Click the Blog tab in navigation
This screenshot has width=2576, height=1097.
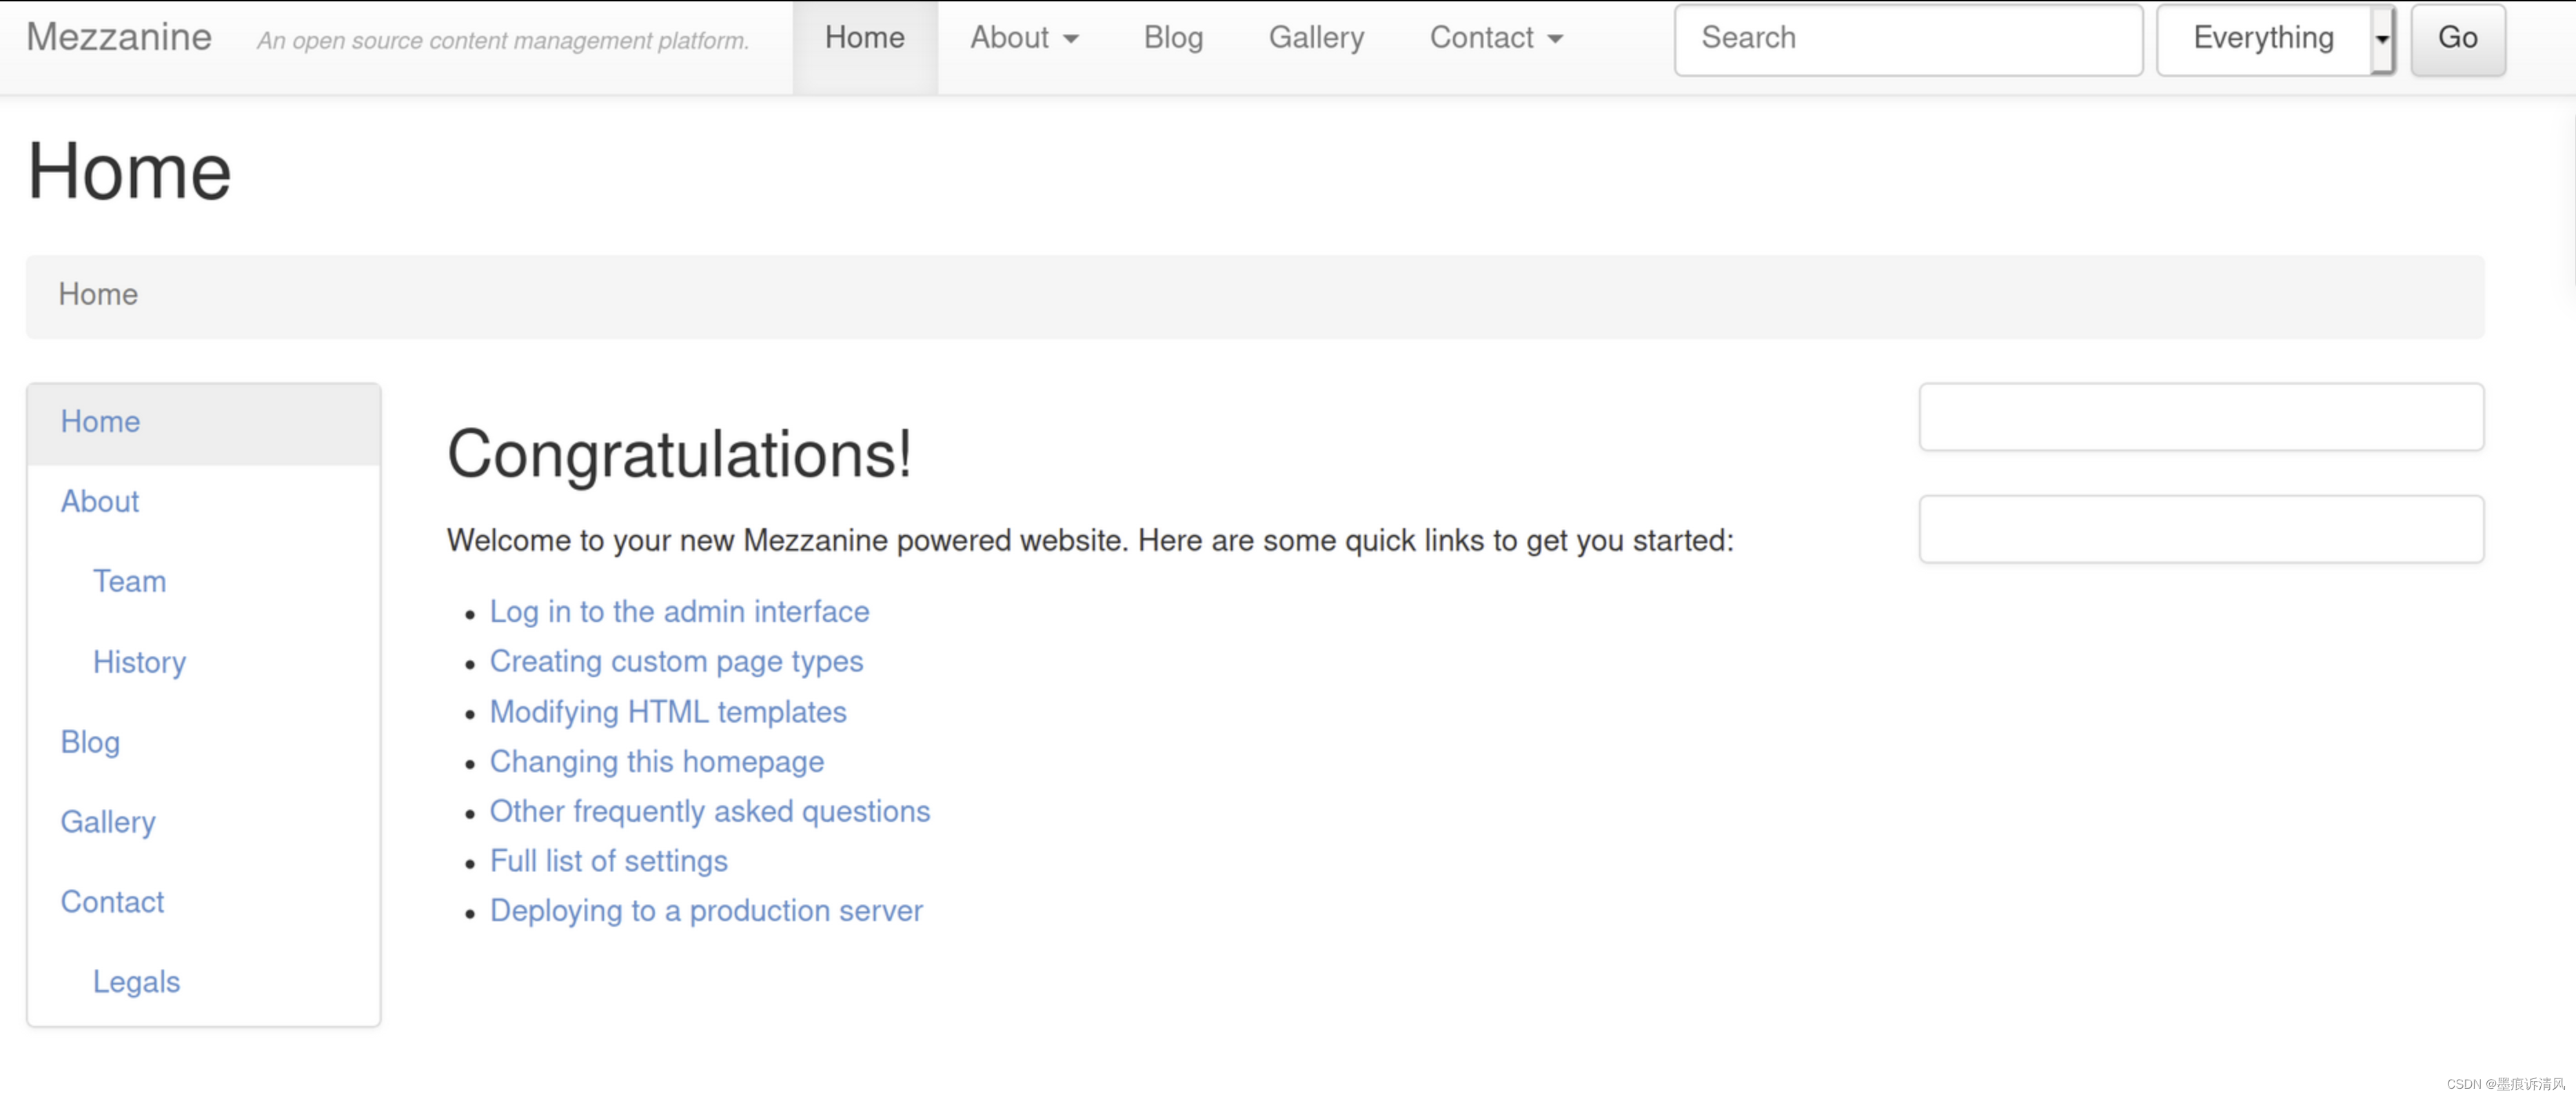click(x=1173, y=36)
